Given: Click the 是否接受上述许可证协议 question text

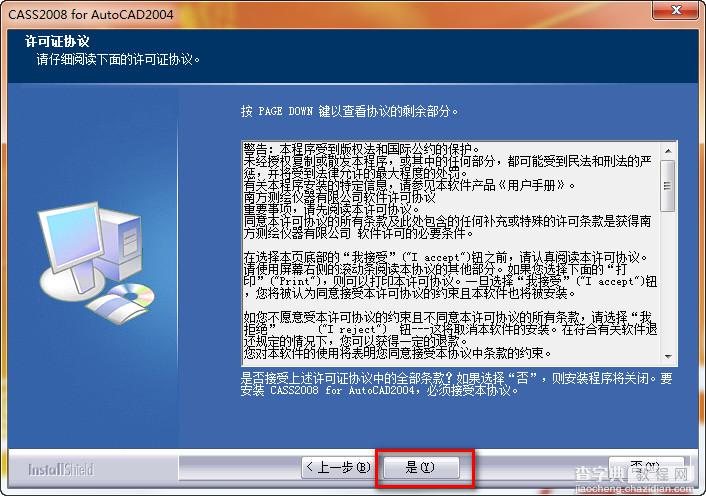Looking at the screenshot, I should click(456, 384).
